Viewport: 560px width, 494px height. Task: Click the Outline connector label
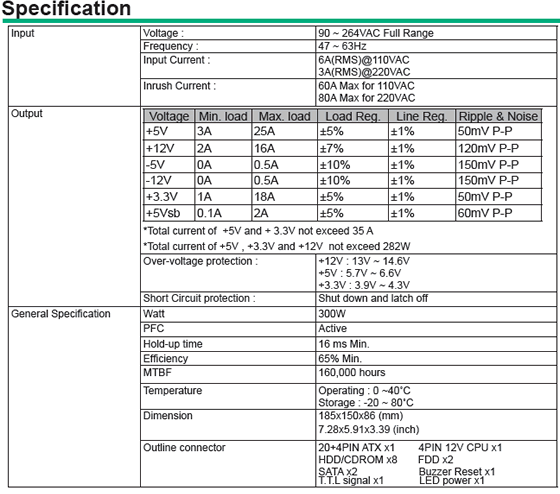(x=184, y=448)
